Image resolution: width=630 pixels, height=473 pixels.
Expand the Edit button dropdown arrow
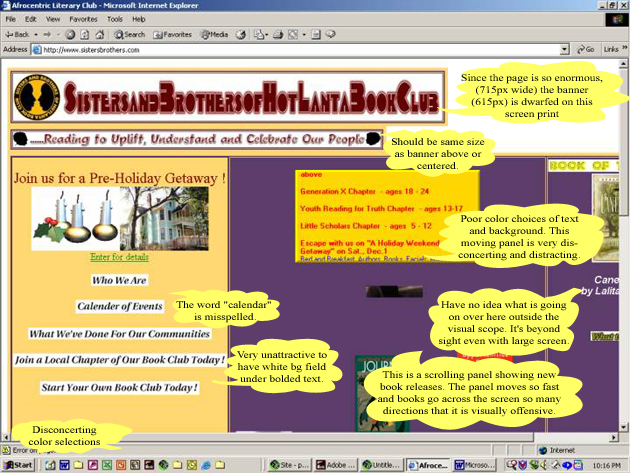click(304, 35)
